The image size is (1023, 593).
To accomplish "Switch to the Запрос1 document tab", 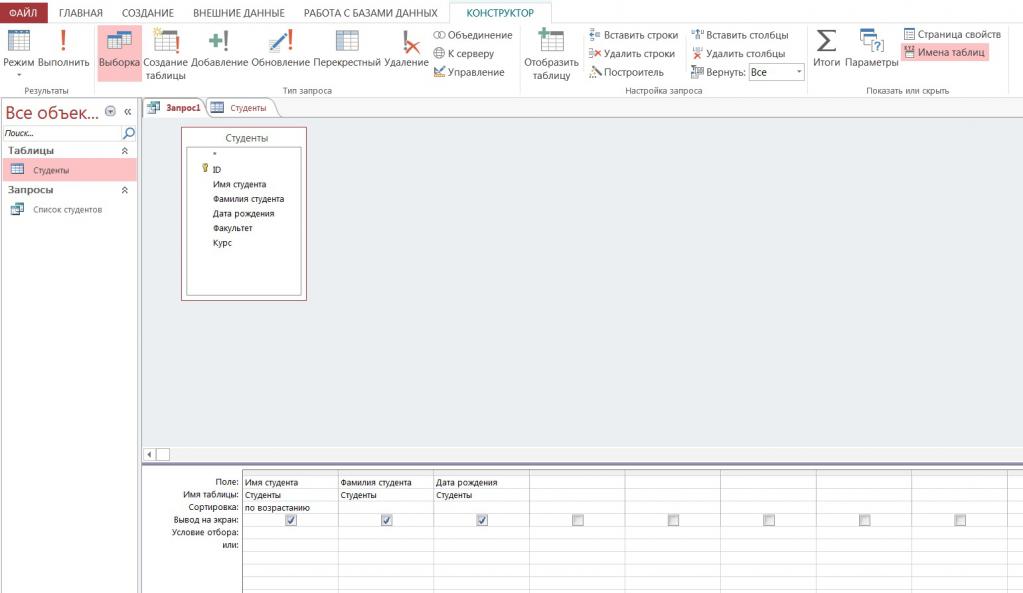I will [175, 108].
